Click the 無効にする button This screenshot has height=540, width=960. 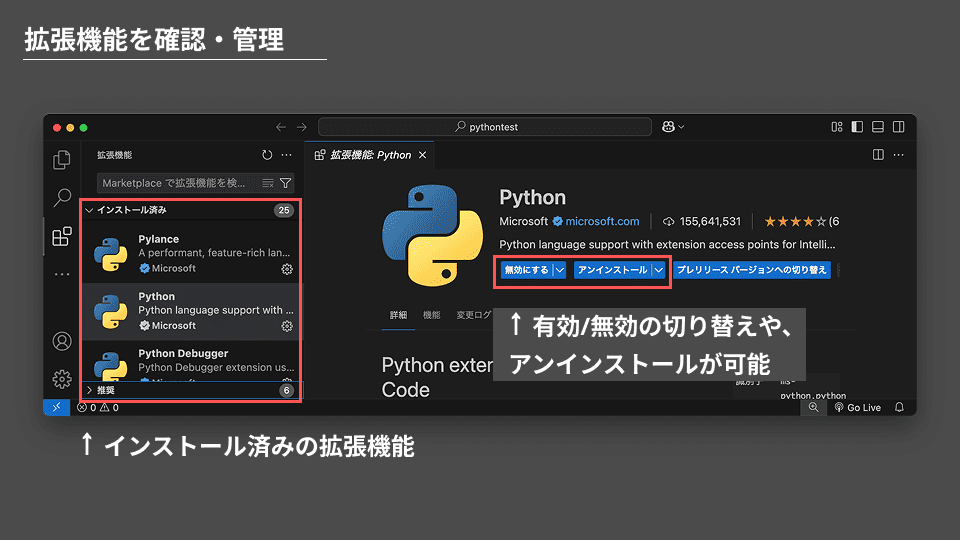click(x=527, y=270)
